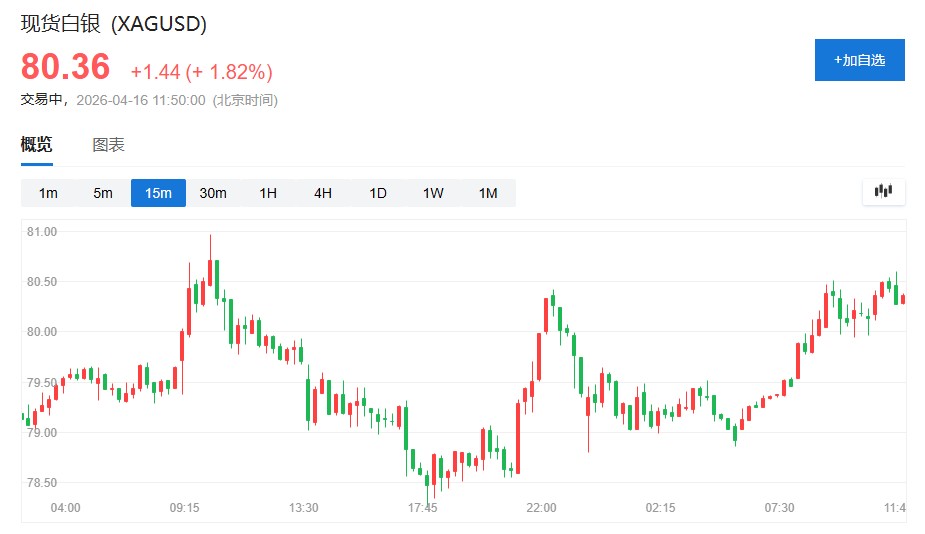Add XAGUSD to watchlist with +加自选

point(859,60)
